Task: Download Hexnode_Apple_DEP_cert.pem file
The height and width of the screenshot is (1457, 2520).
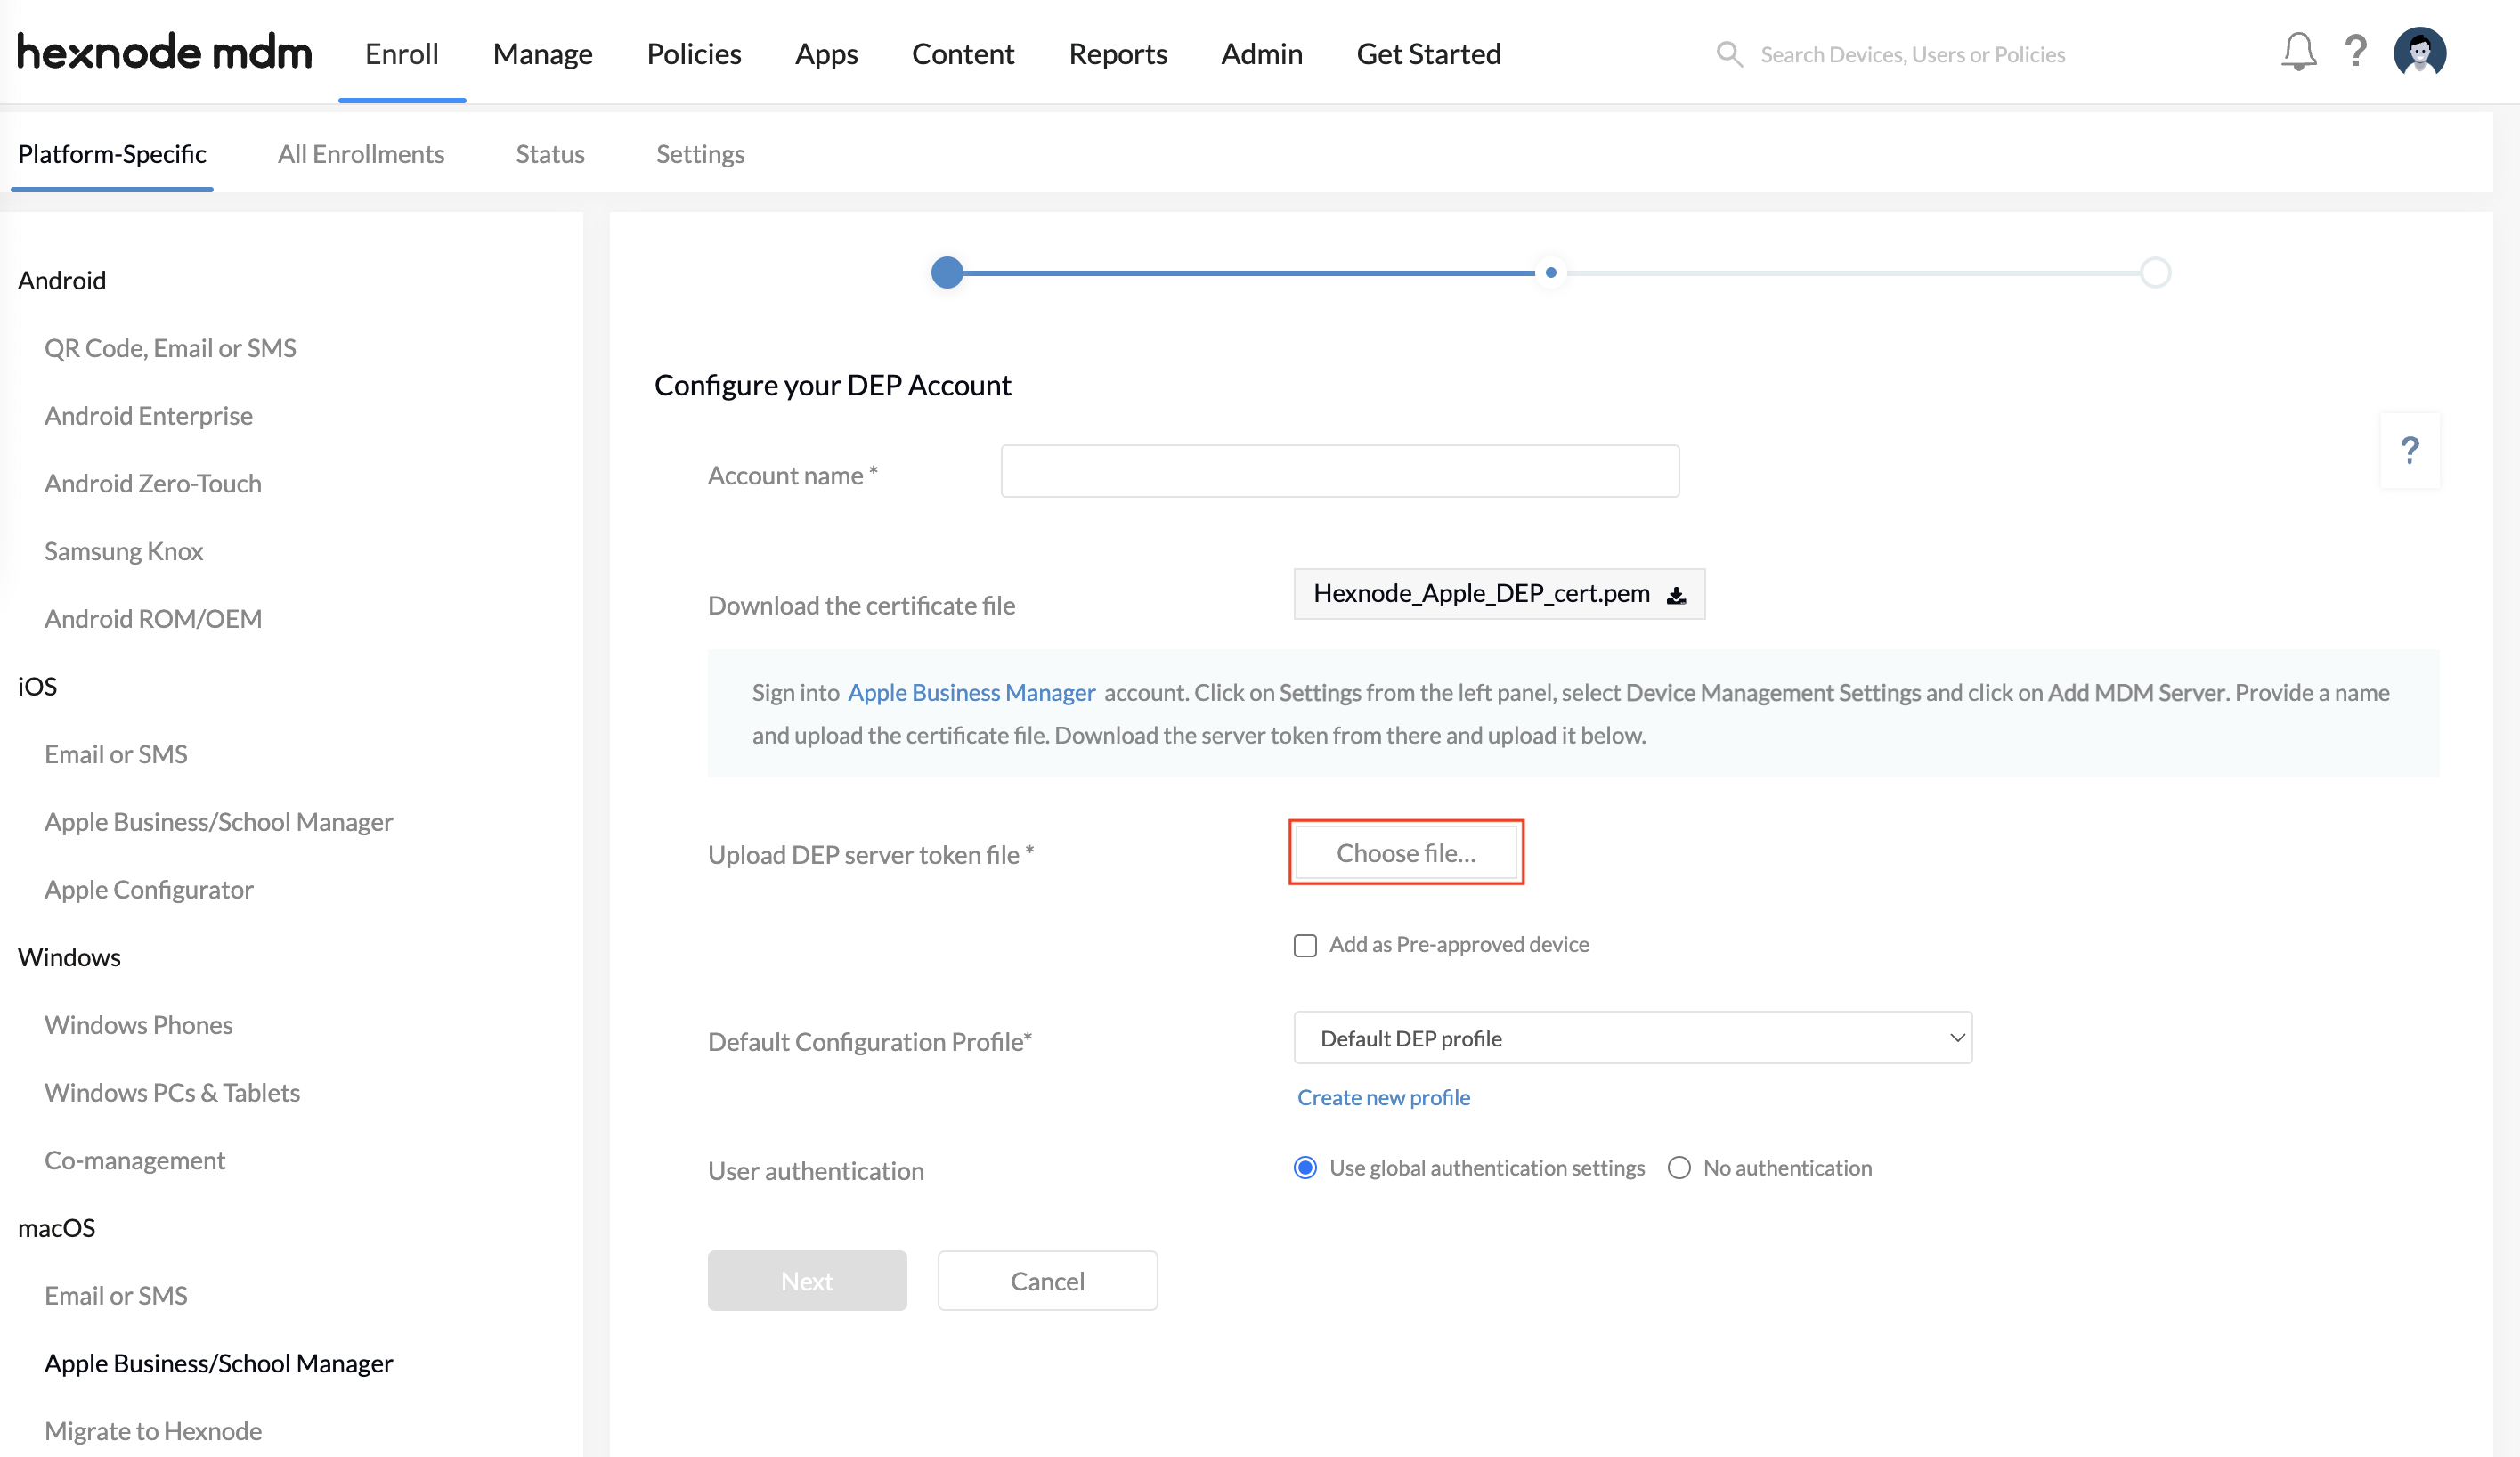Action: pyautogui.click(x=1499, y=594)
